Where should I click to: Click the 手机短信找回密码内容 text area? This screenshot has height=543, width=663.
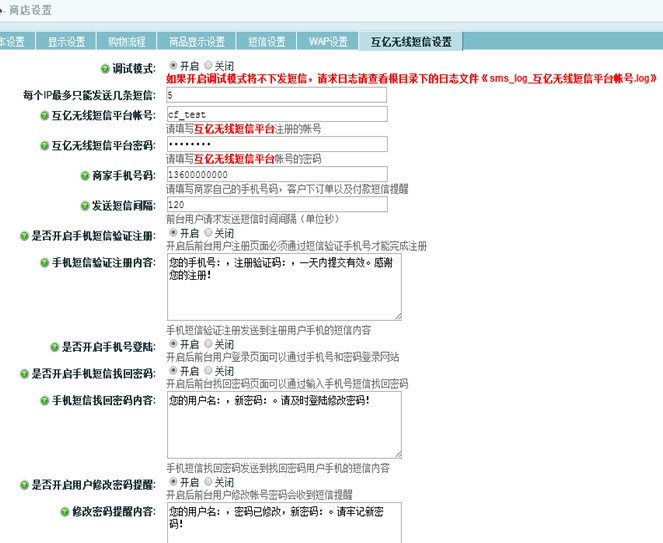pyautogui.click(x=284, y=425)
